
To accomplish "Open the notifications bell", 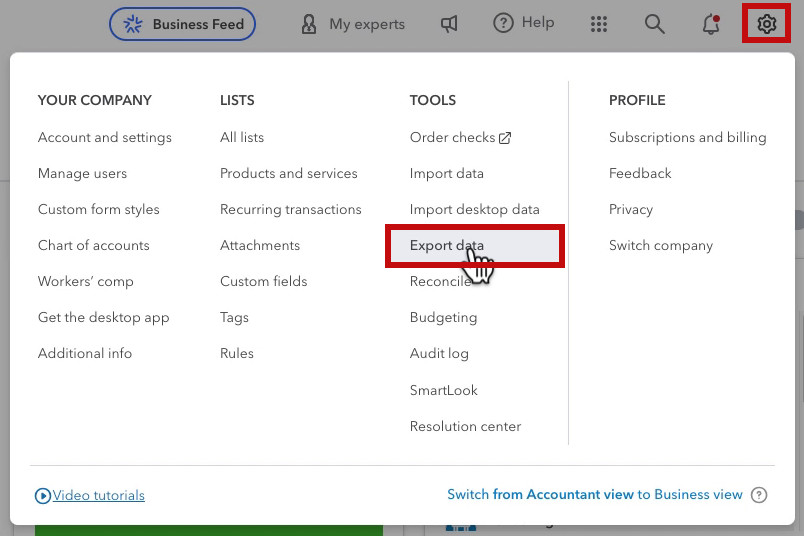I will pos(711,24).
